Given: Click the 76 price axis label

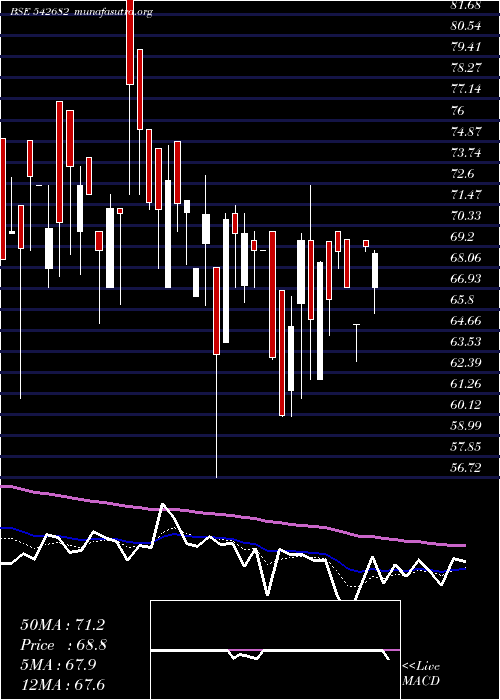Looking at the screenshot, I should [458, 110].
